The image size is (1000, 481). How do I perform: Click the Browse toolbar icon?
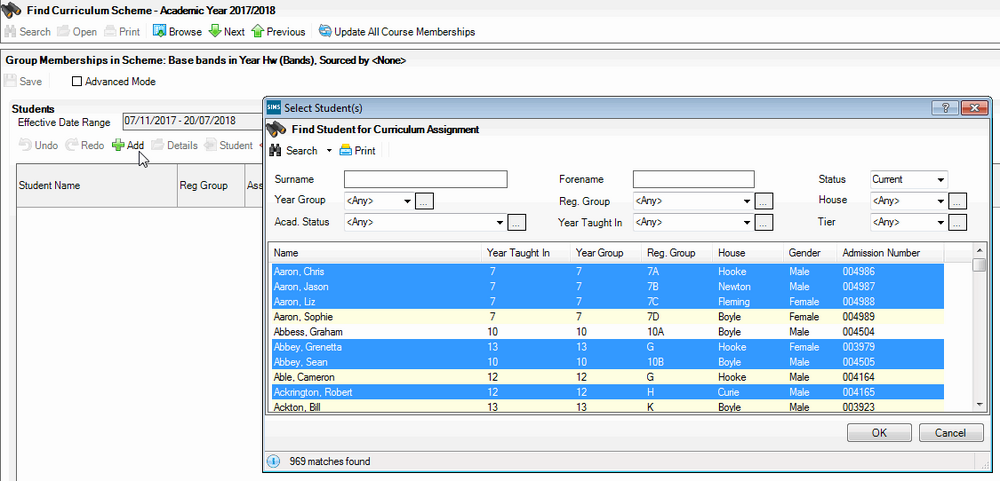click(159, 31)
